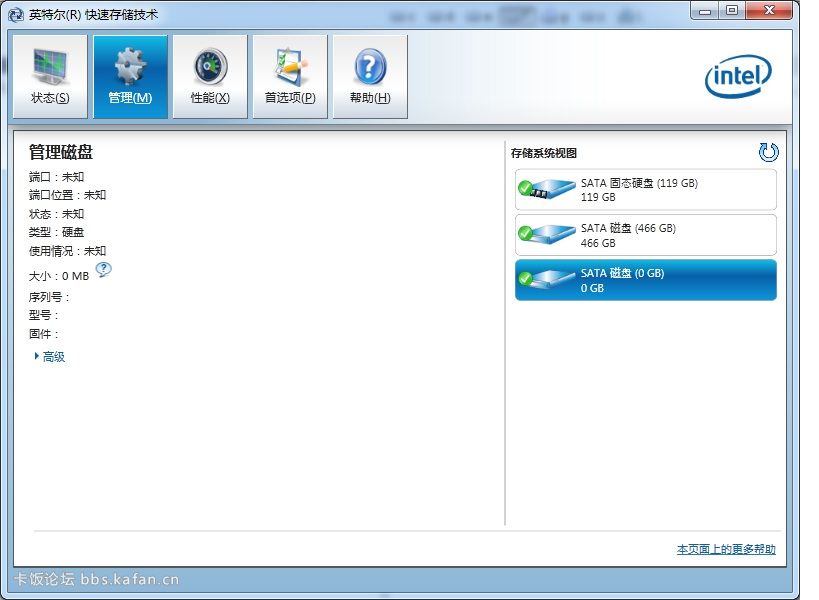Click the 使用情况：未知 text
This screenshot has width=819, height=600.
point(67,251)
